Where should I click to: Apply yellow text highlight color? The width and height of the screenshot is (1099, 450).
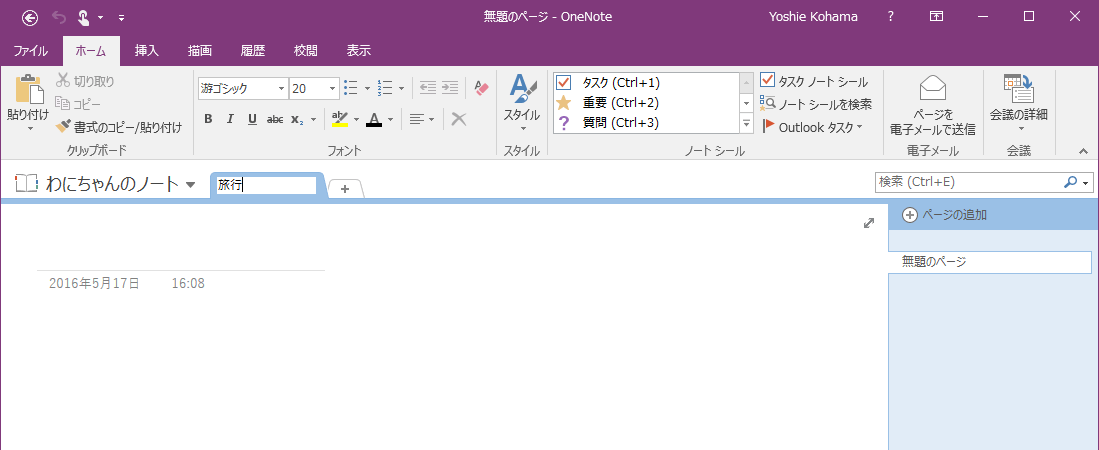[340, 119]
